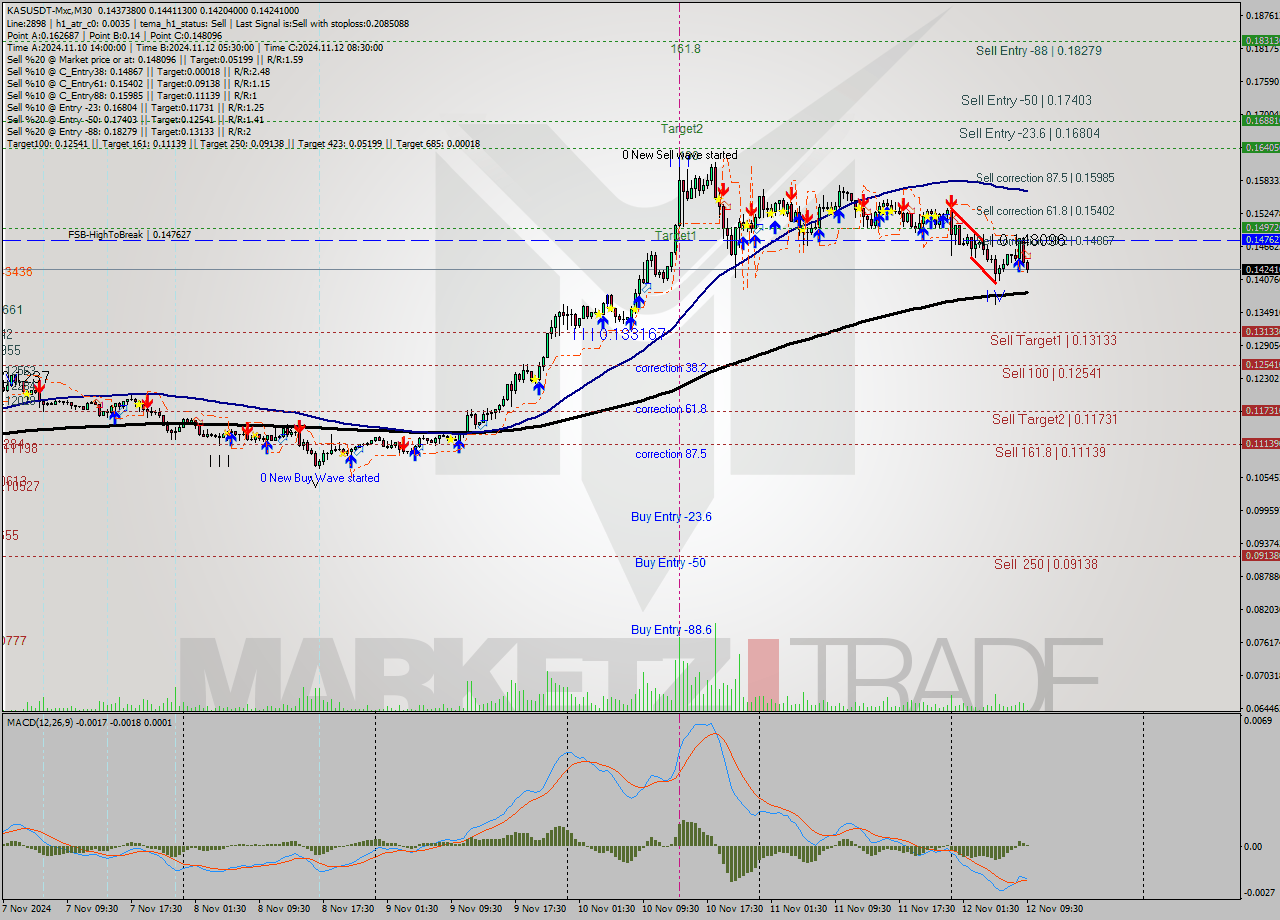Select the blue 'correction 87.5' label

point(671,454)
